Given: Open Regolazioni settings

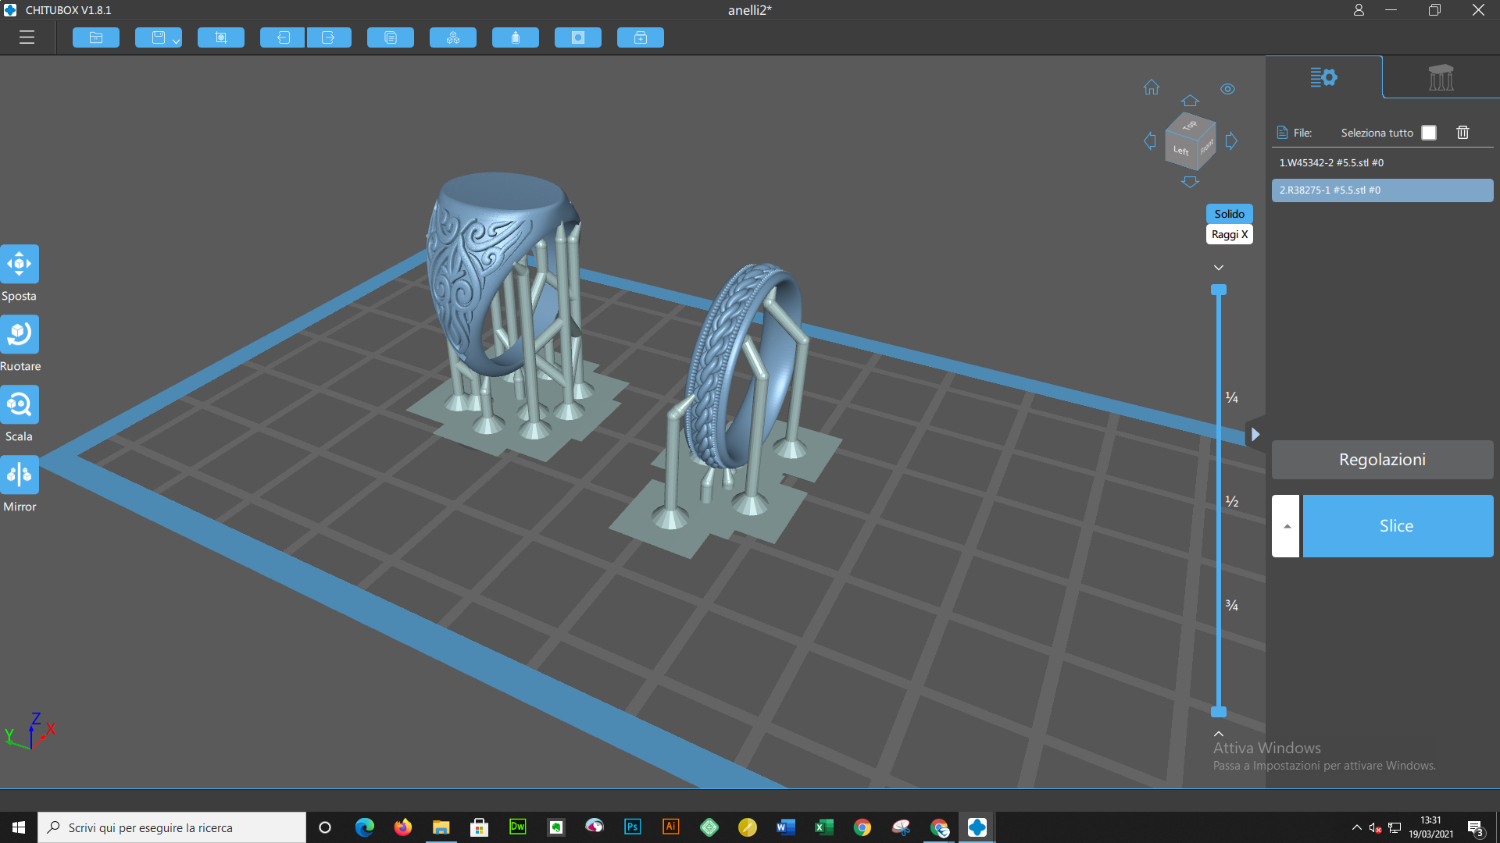Looking at the screenshot, I should coord(1382,460).
